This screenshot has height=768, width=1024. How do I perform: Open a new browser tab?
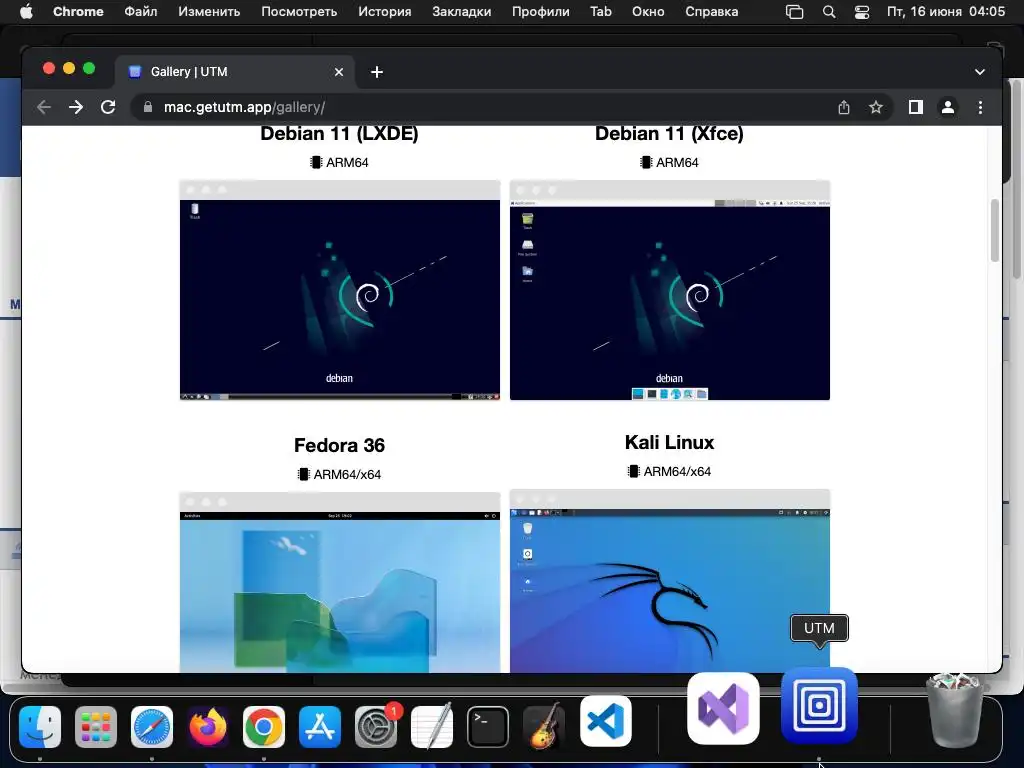coord(377,72)
